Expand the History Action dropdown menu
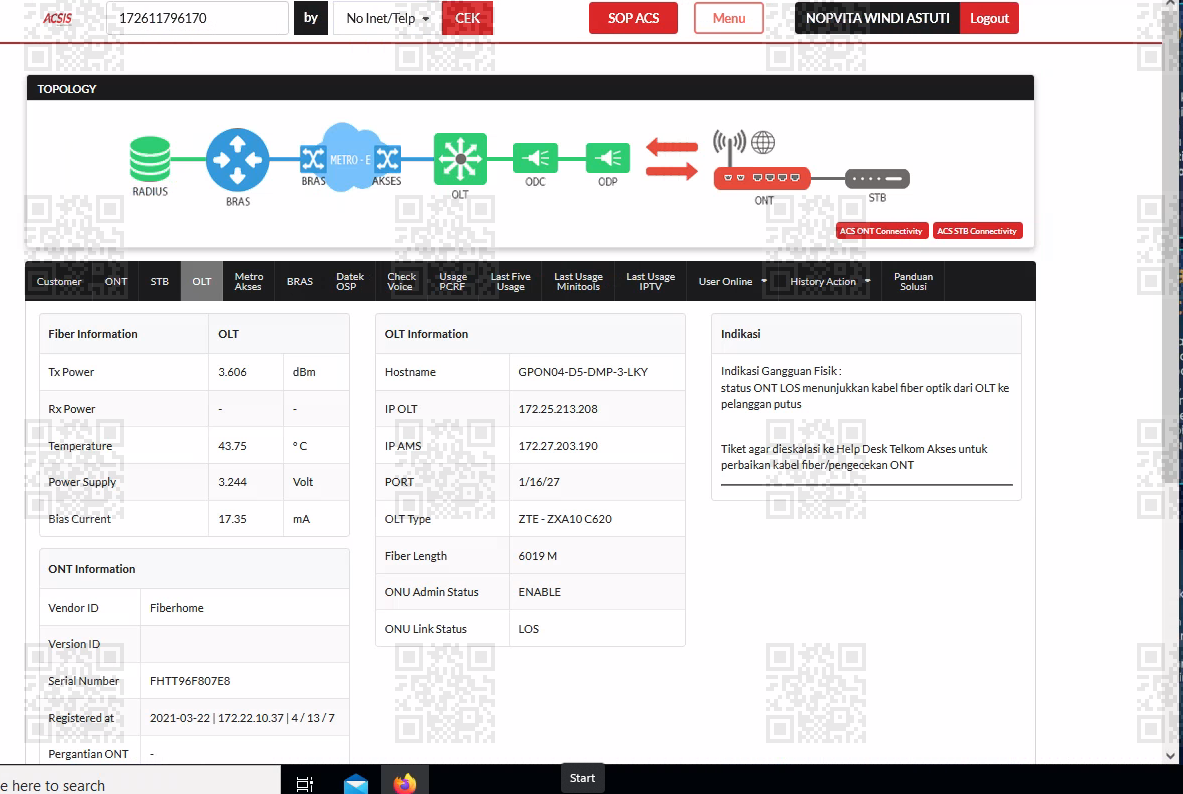The width and height of the screenshot is (1183, 794). [830, 282]
